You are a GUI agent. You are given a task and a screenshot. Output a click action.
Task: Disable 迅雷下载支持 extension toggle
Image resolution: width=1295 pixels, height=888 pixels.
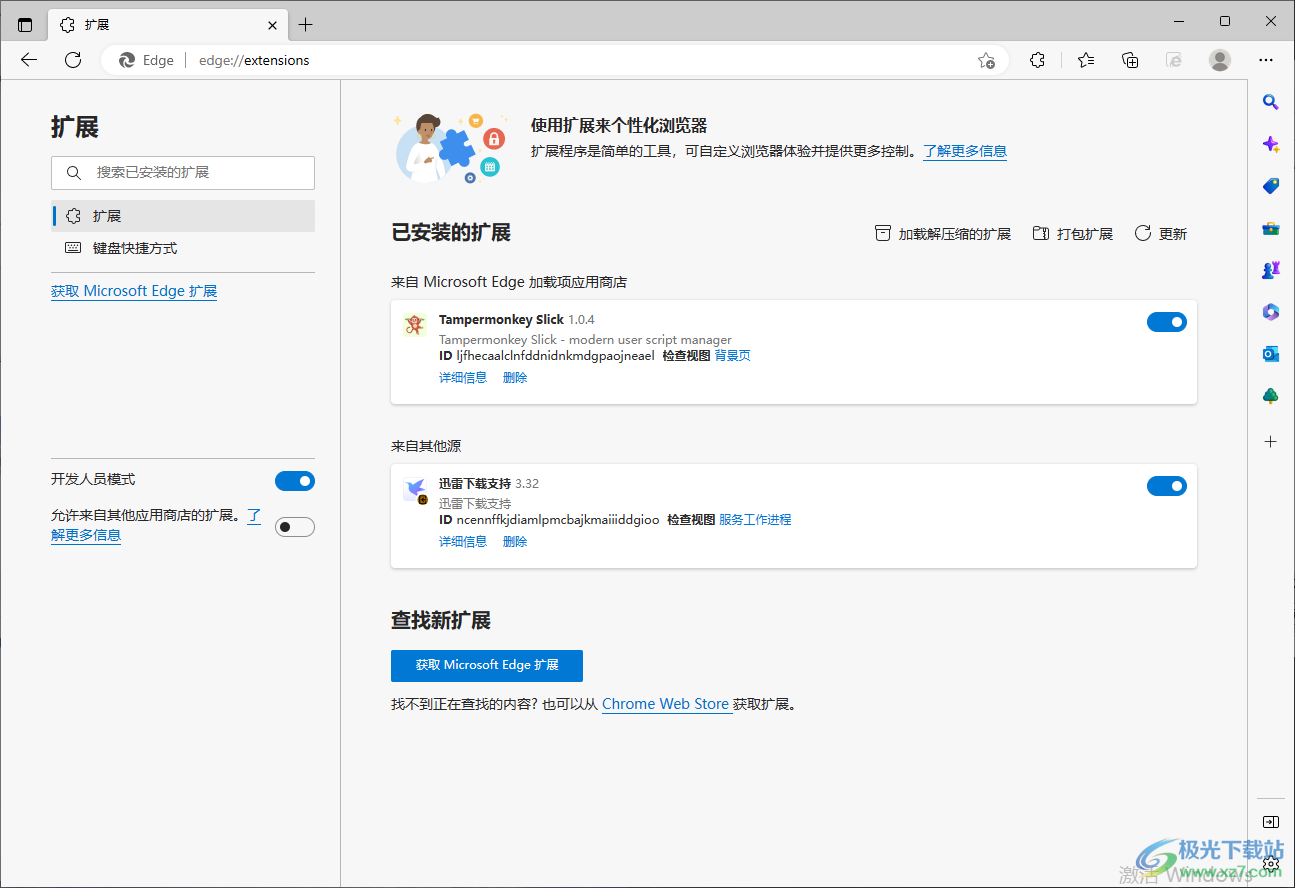[x=1167, y=486]
